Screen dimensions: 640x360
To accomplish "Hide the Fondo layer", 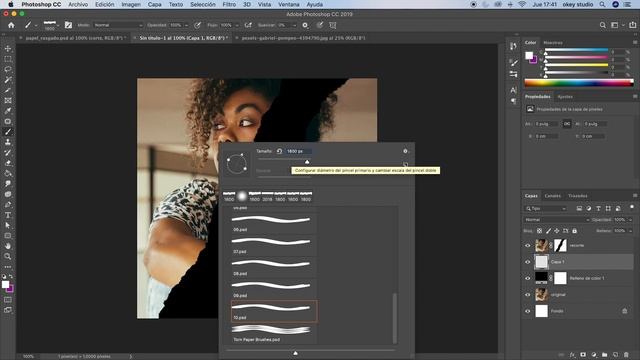I will point(527,311).
